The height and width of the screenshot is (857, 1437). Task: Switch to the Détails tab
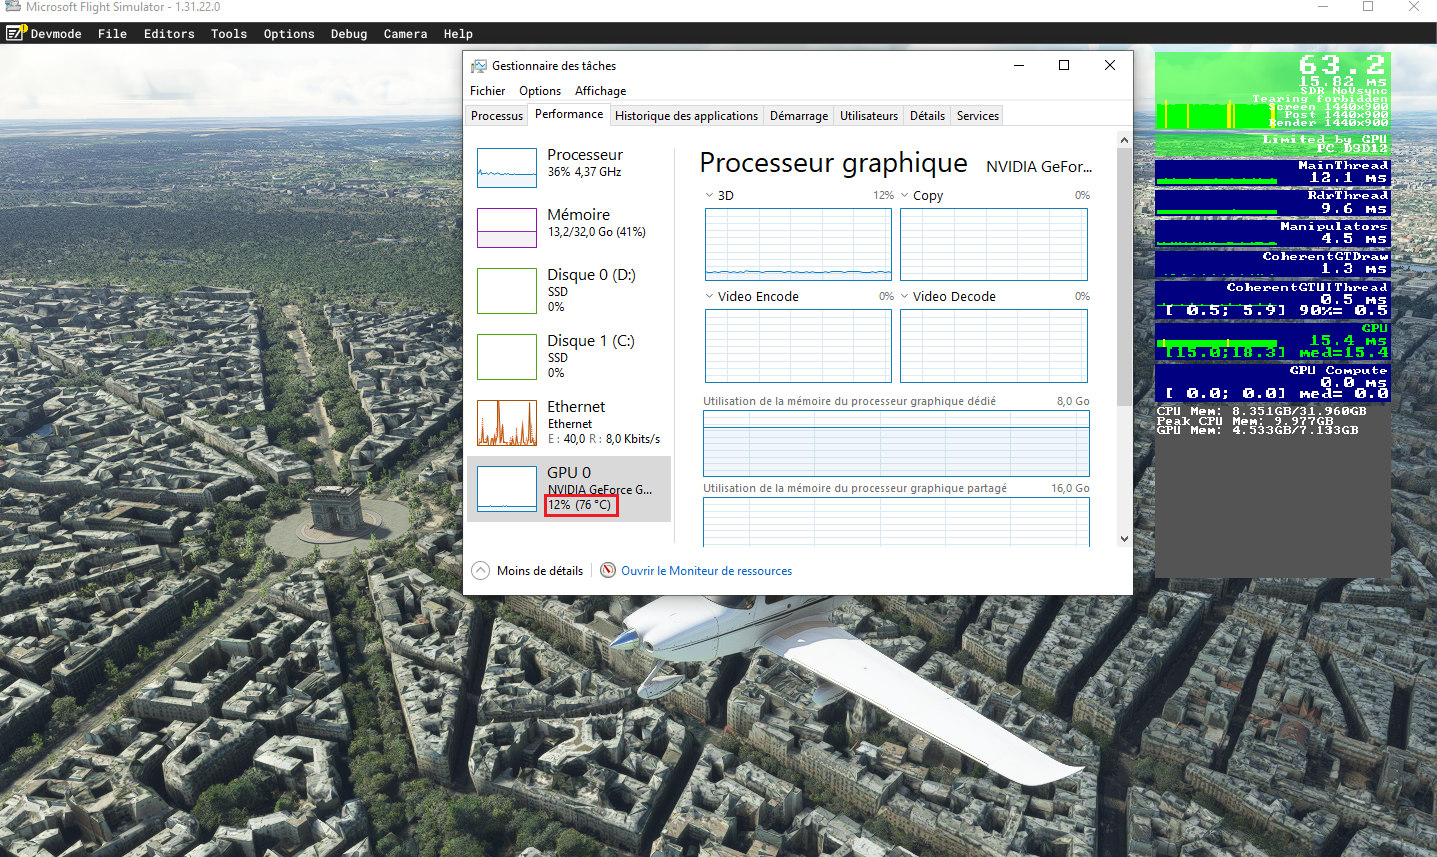pos(927,116)
